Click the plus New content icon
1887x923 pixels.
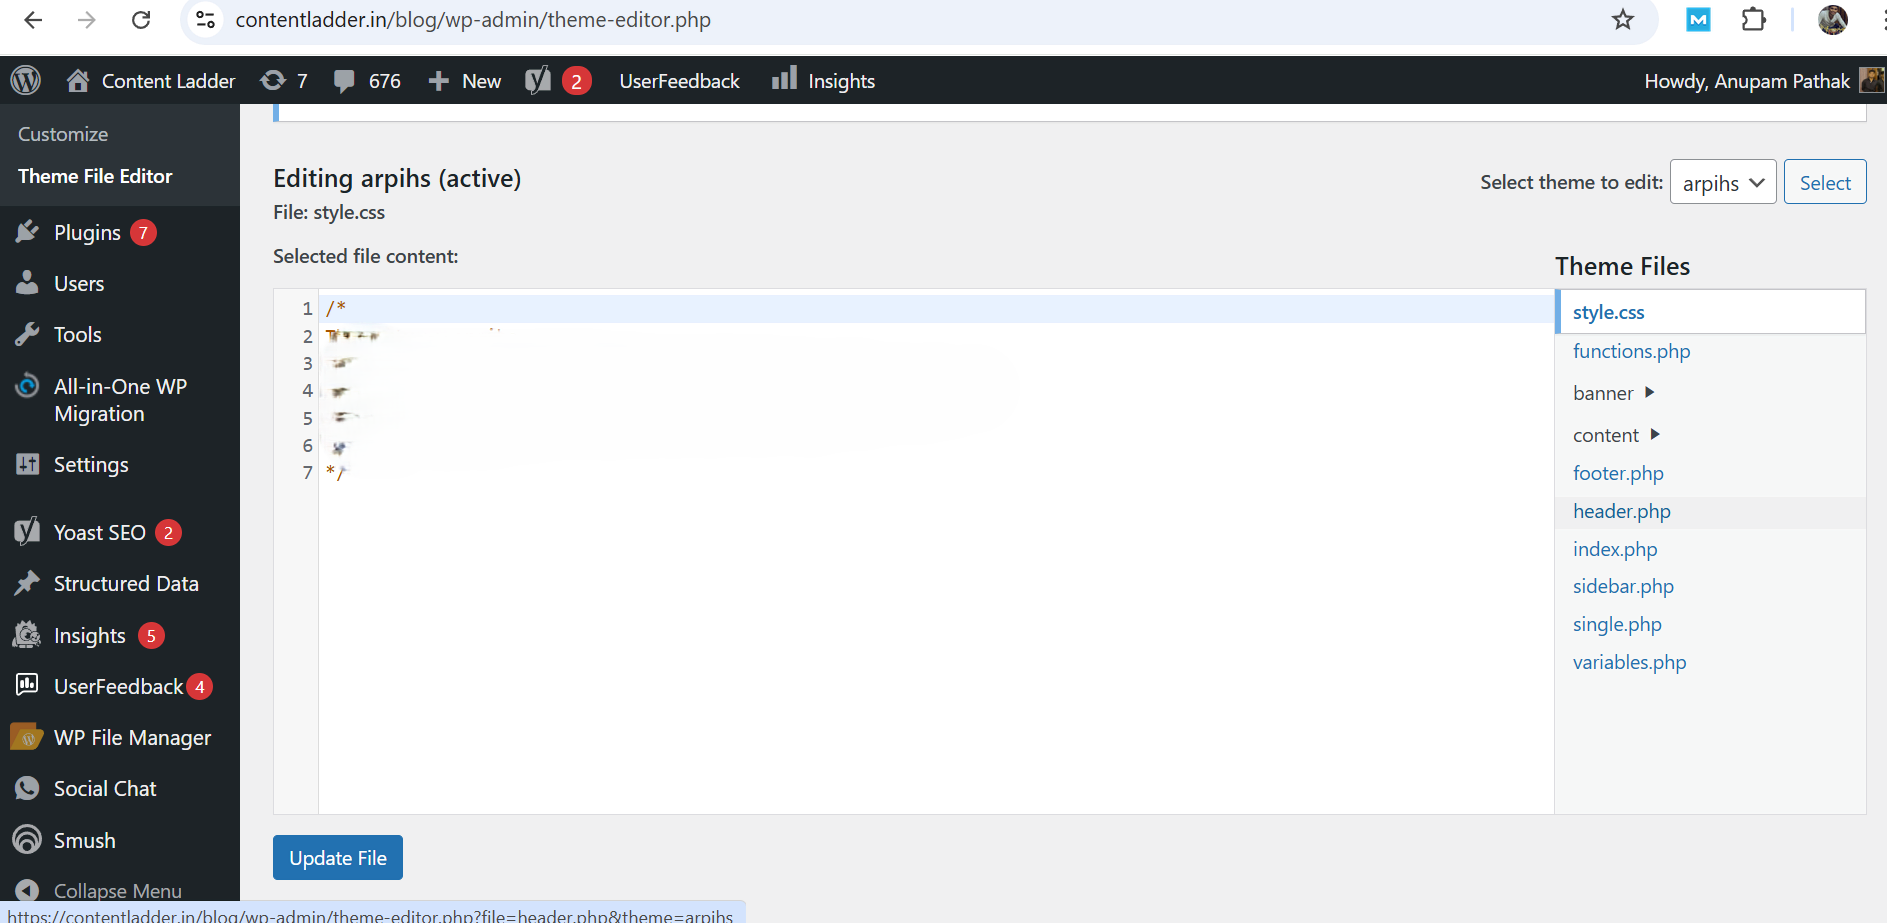[438, 81]
